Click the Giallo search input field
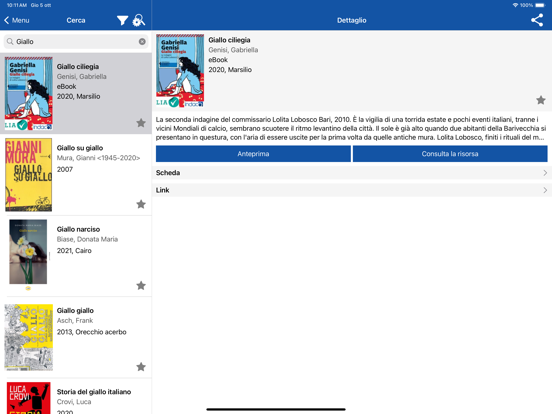 pos(76,42)
